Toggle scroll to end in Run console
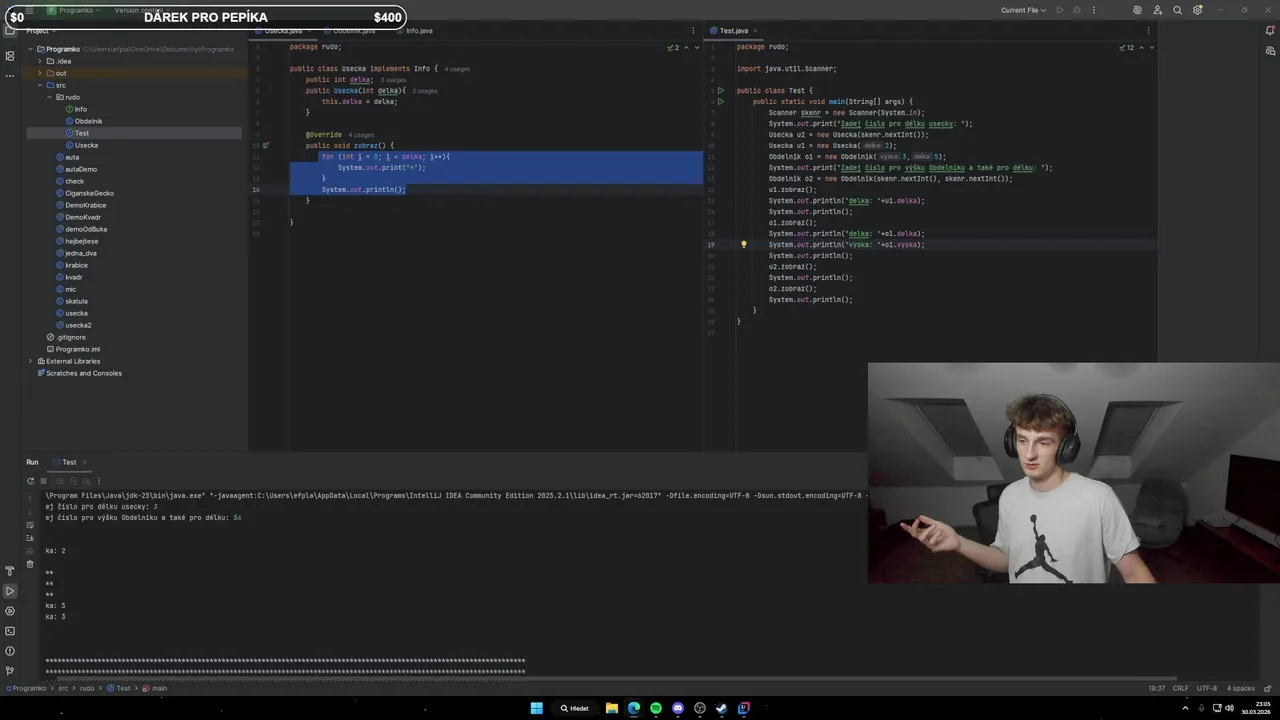This screenshot has width=1280, height=720. click(x=30, y=538)
